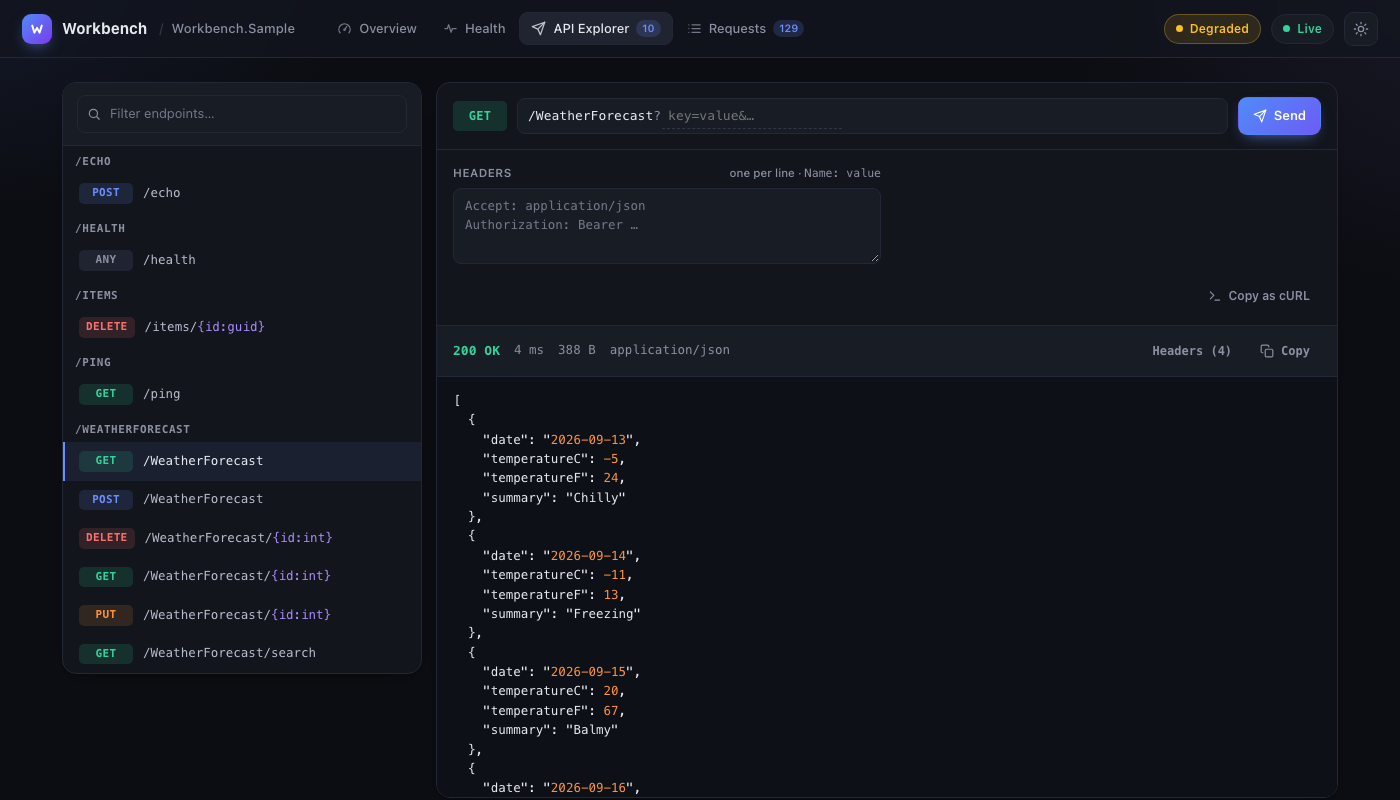Screen dimensions: 1400x800
Task: Click the /WEATHERFORECAST group heading
Action: (x=133, y=429)
